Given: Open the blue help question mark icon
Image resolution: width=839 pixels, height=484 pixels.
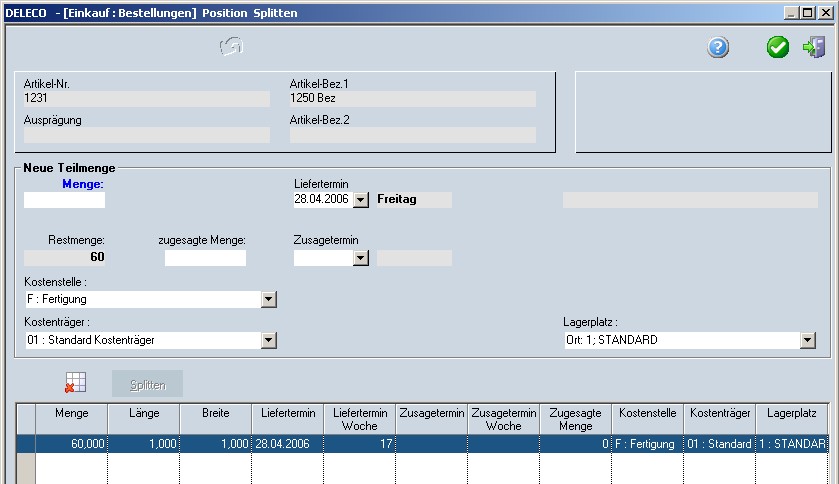Looking at the screenshot, I should pyautogui.click(x=718, y=47).
